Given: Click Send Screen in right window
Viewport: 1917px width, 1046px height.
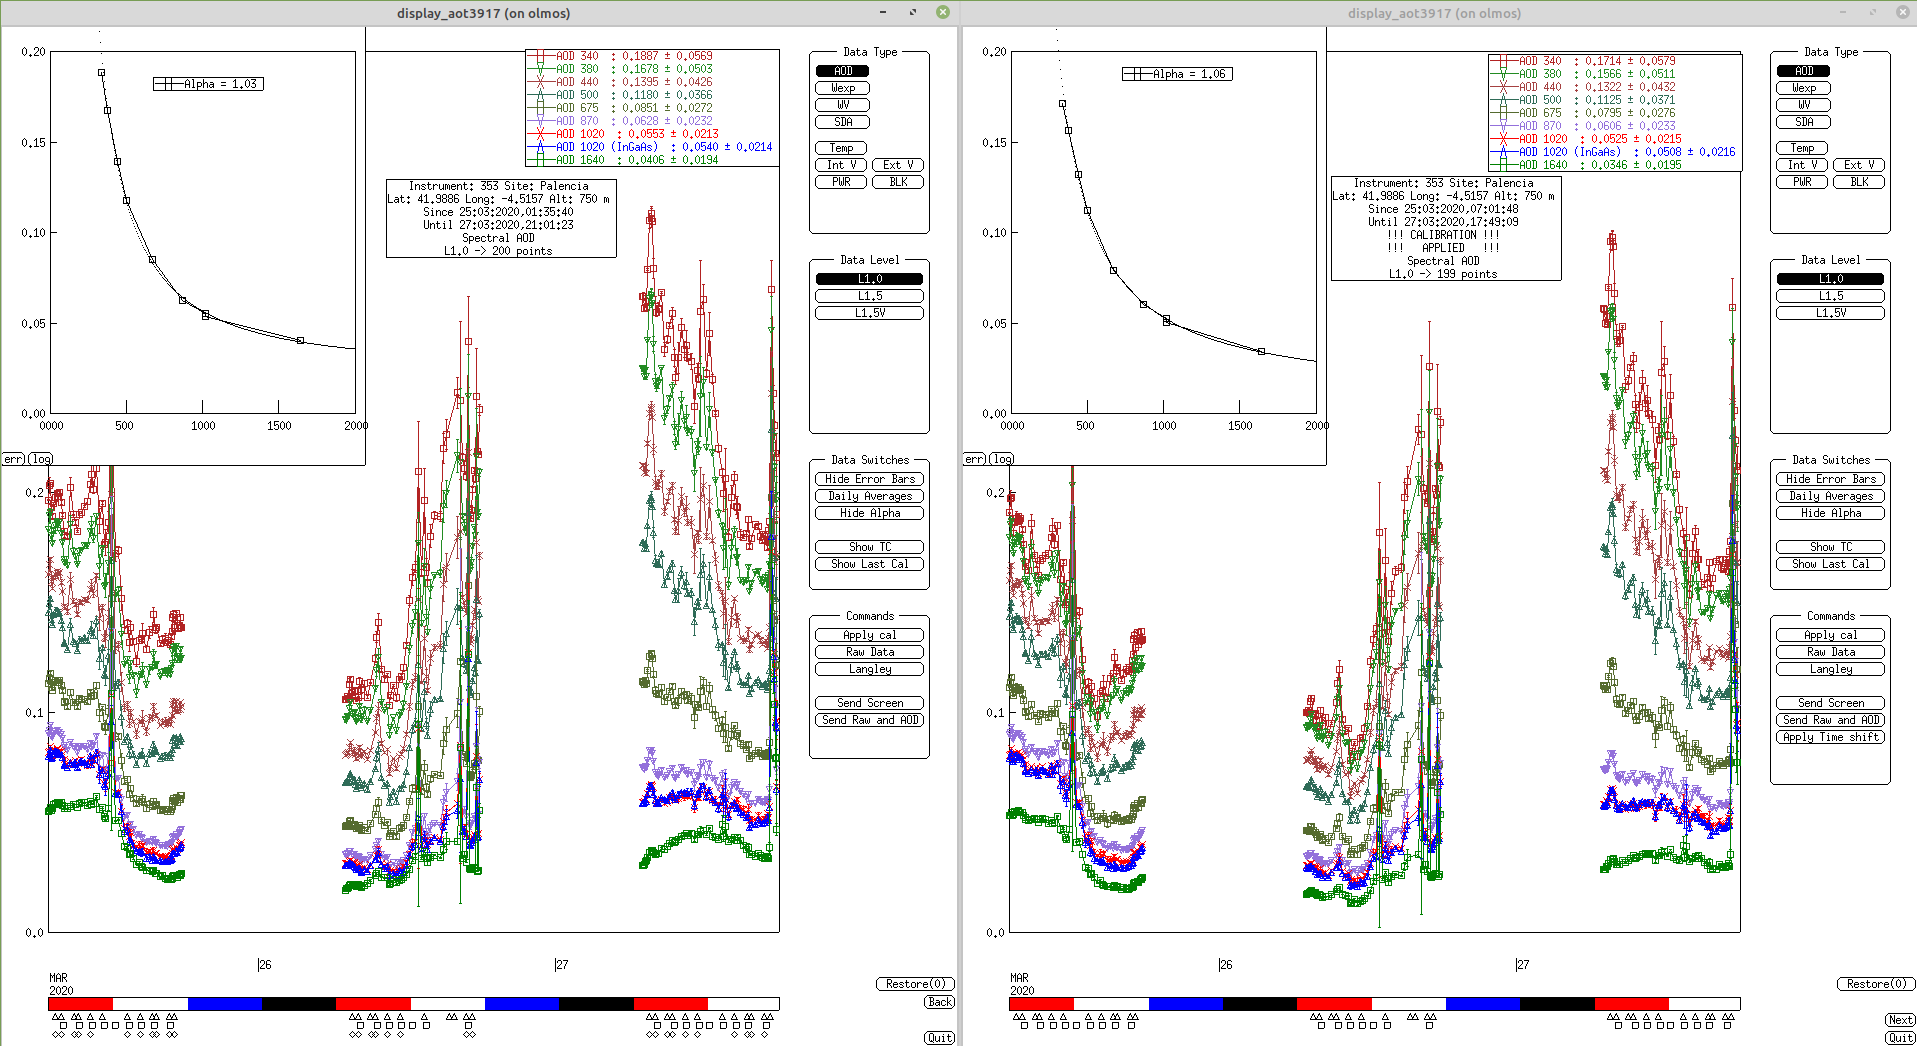Looking at the screenshot, I should coord(1830,703).
